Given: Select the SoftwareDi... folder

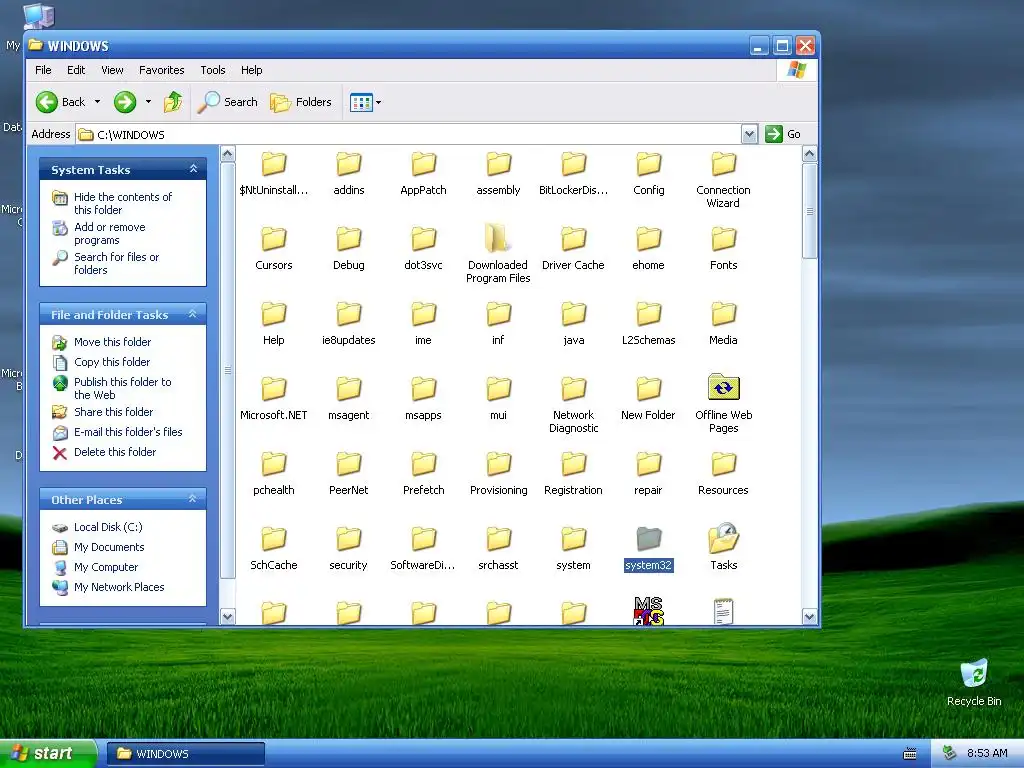Looking at the screenshot, I should click(x=423, y=549).
